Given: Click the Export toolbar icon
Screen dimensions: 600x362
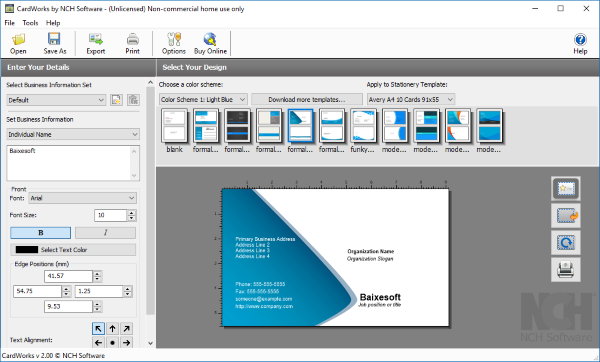Looking at the screenshot, I should coord(96,44).
